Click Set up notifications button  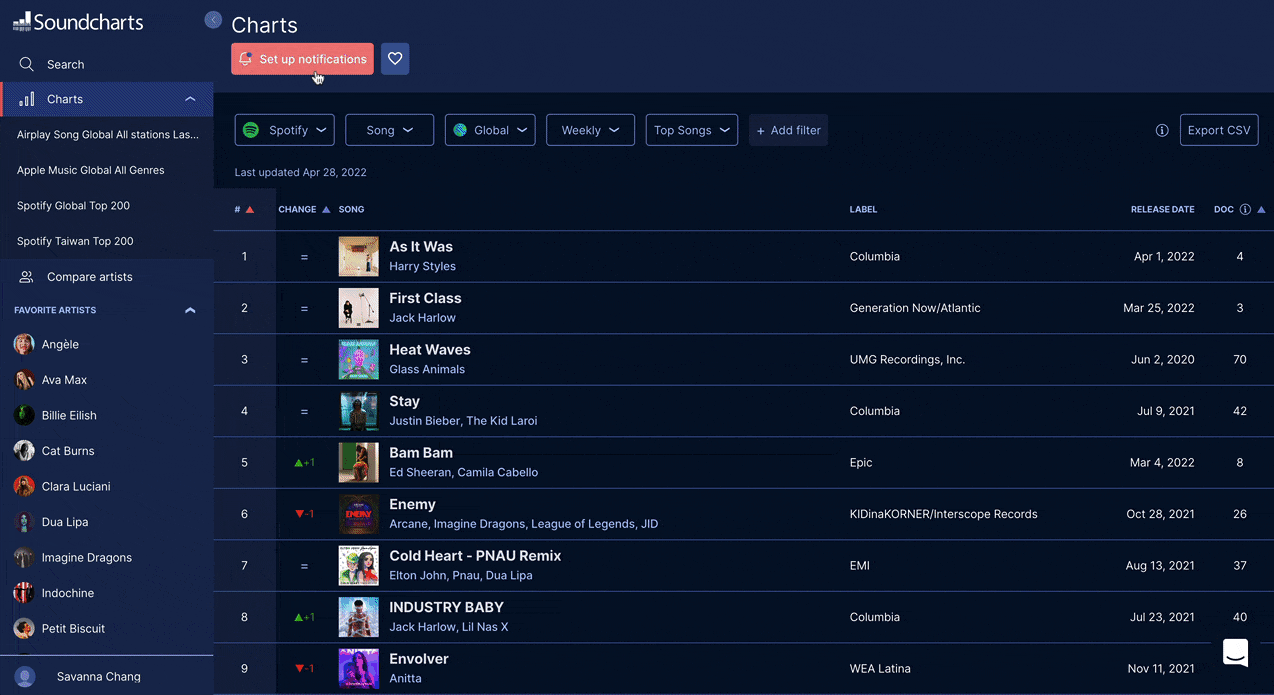click(302, 59)
